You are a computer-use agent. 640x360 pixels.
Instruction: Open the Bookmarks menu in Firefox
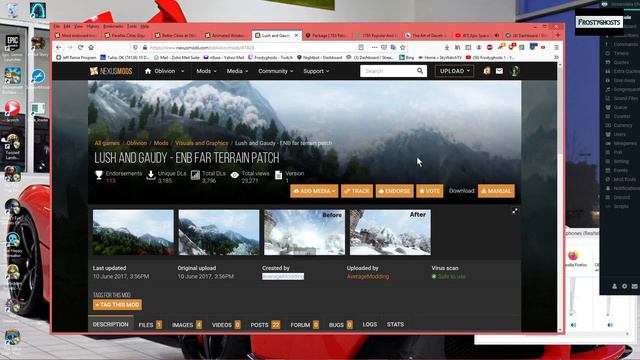click(113, 26)
